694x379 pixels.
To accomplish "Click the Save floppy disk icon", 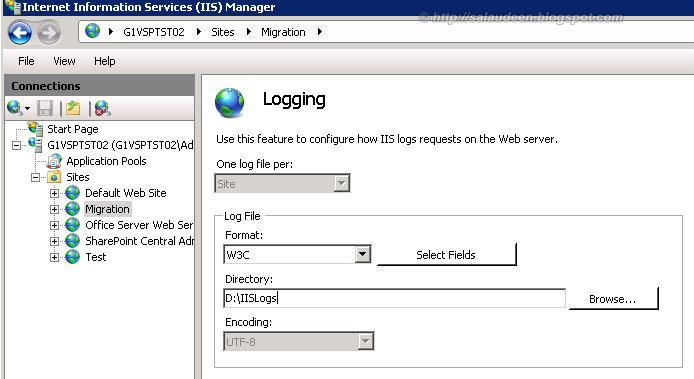I will (x=45, y=108).
